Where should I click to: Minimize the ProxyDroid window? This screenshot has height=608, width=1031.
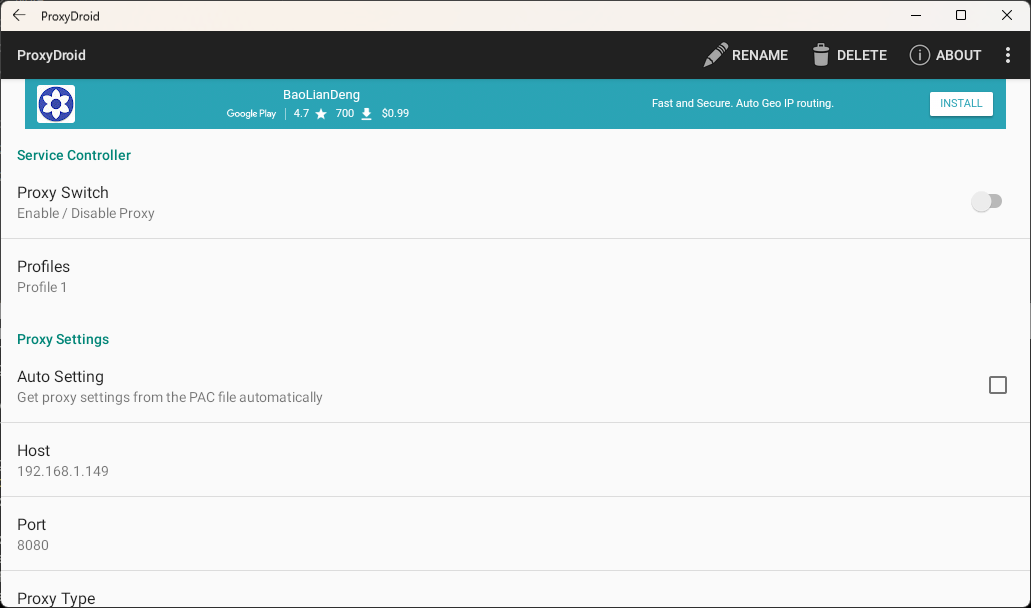[915, 15]
